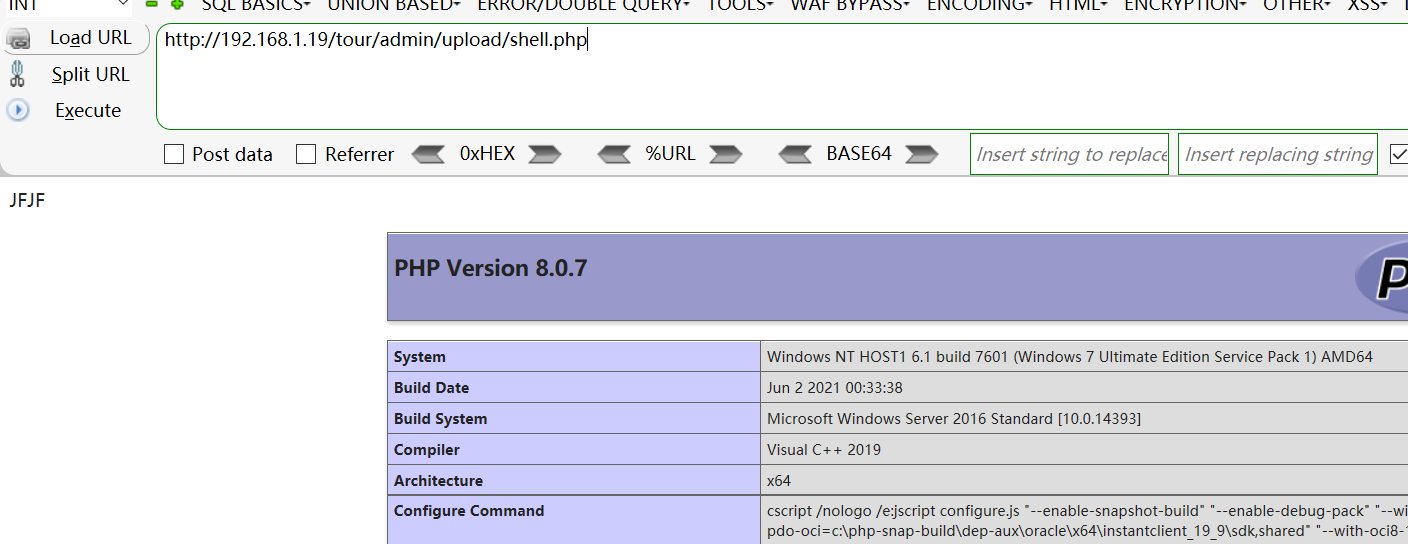Focus the 'Insert string to replace' field
This screenshot has height=544, width=1408.
pyautogui.click(x=1069, y=154)
